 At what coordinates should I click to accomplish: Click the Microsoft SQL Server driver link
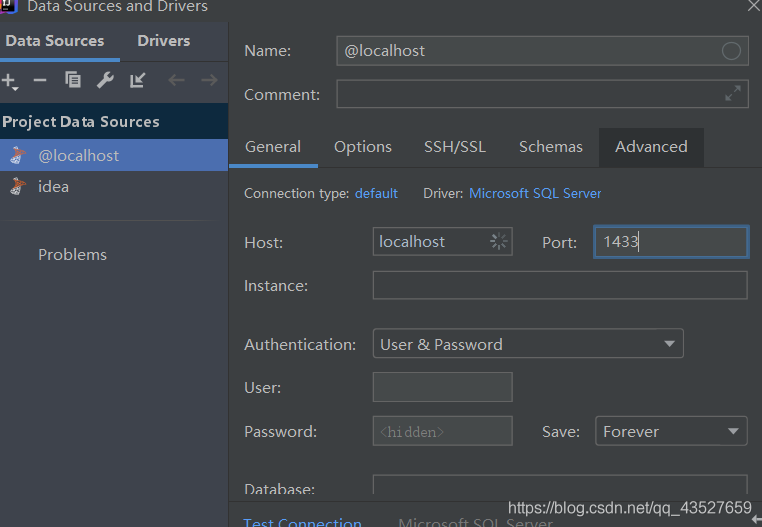tap(535, 193)
